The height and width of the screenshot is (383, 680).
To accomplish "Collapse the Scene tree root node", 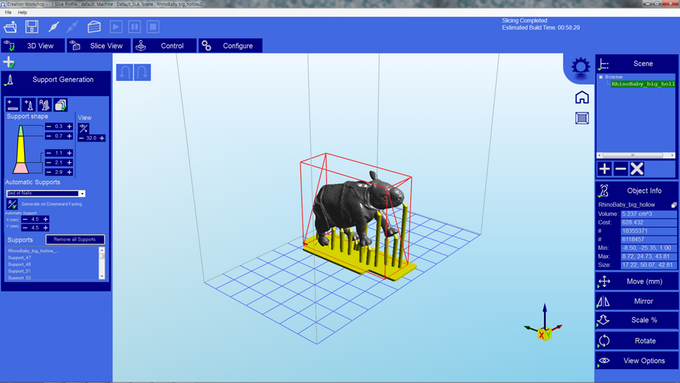I will click(601, 77).
